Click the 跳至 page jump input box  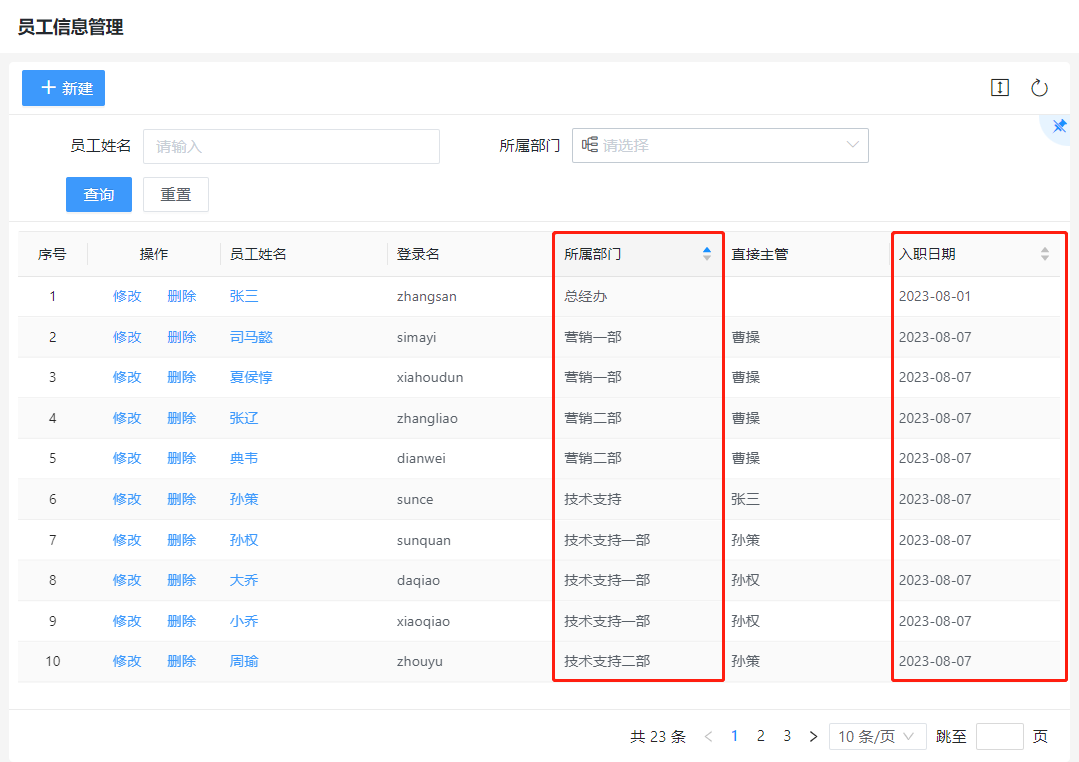point(999,737)
